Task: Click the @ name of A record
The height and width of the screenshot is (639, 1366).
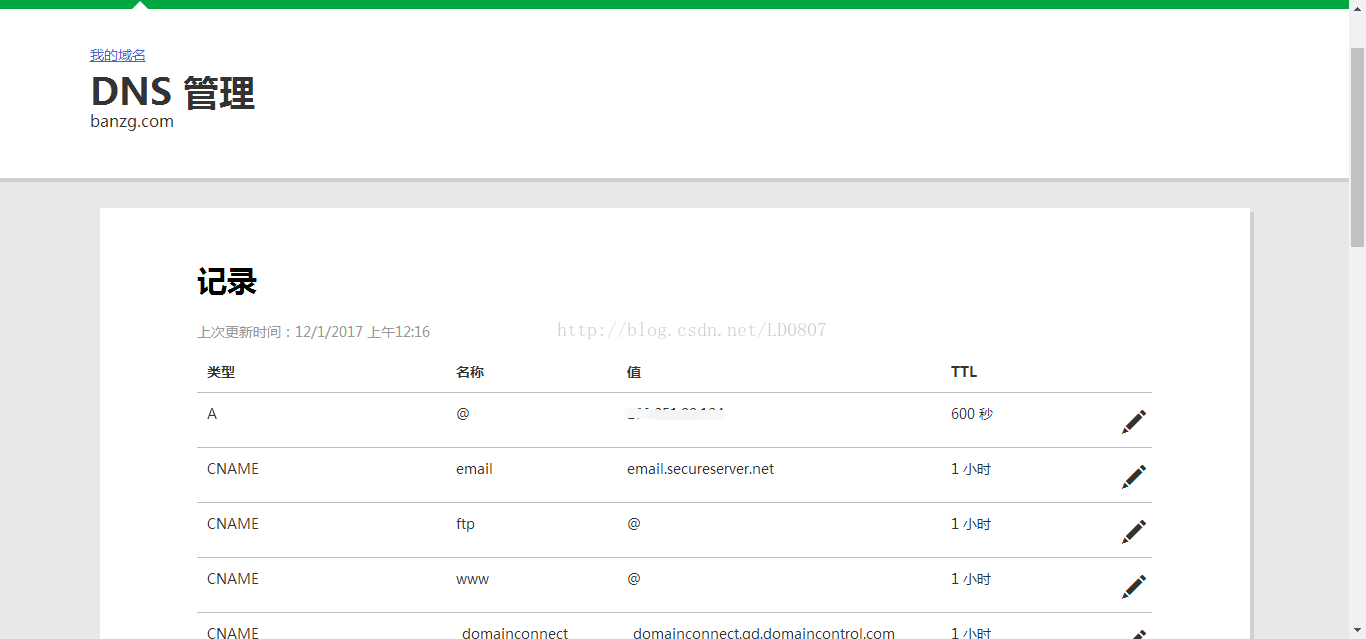Action: point(462,414)
